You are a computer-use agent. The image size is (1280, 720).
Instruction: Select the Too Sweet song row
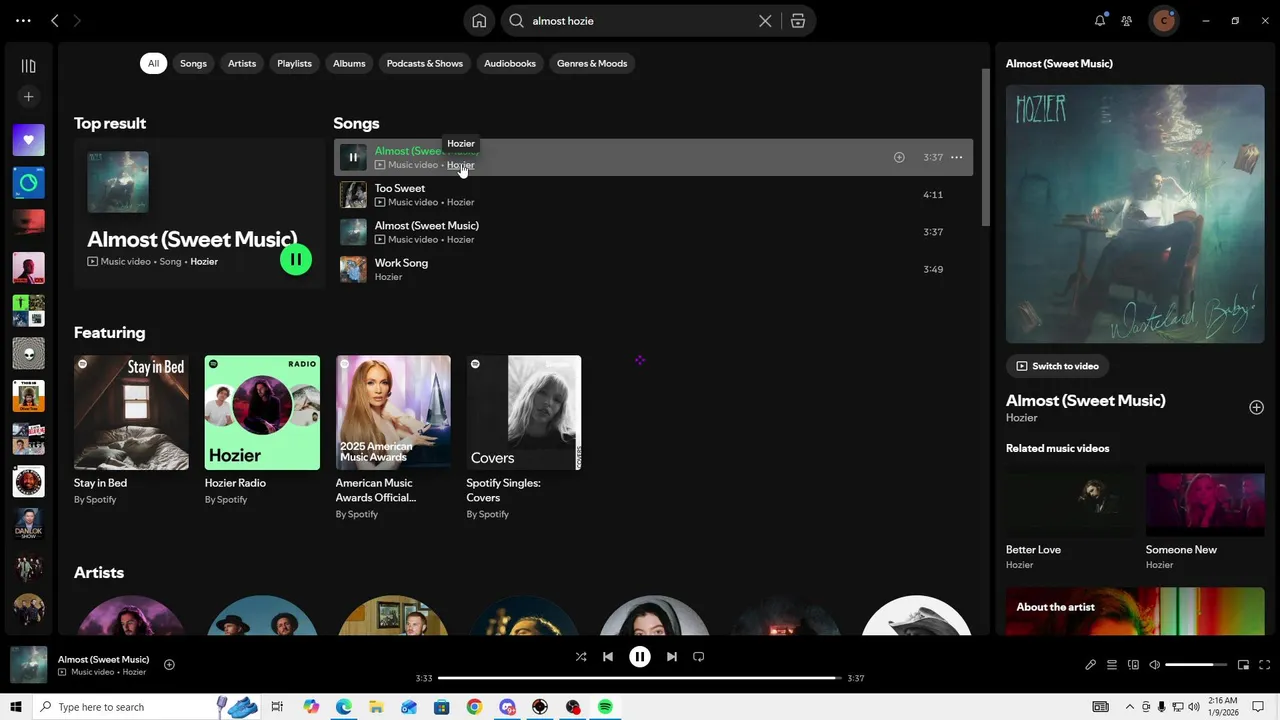(653, 195)
